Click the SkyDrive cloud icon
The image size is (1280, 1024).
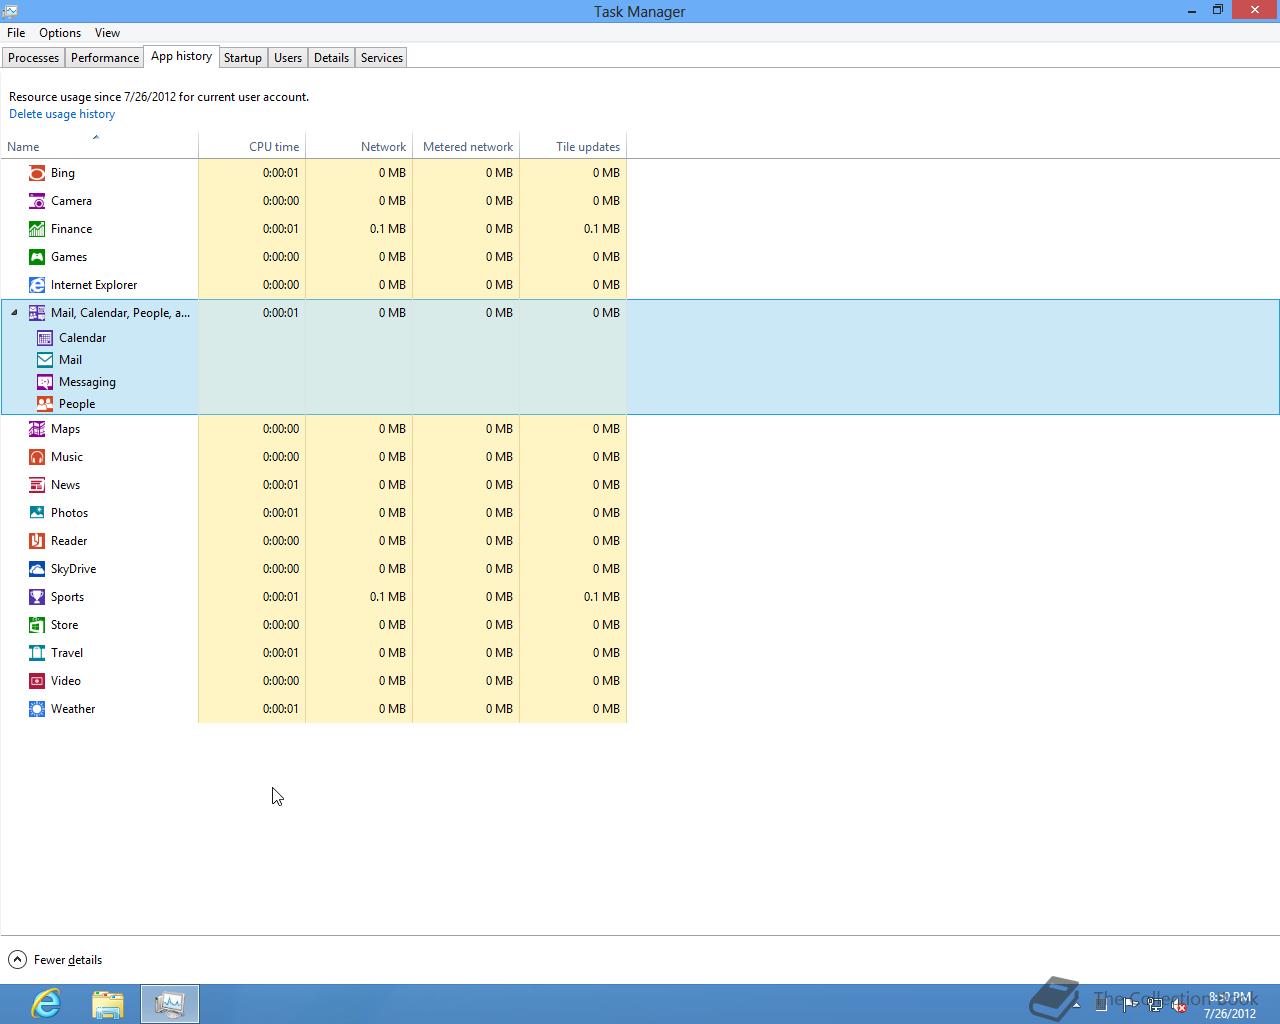(37, 569)
